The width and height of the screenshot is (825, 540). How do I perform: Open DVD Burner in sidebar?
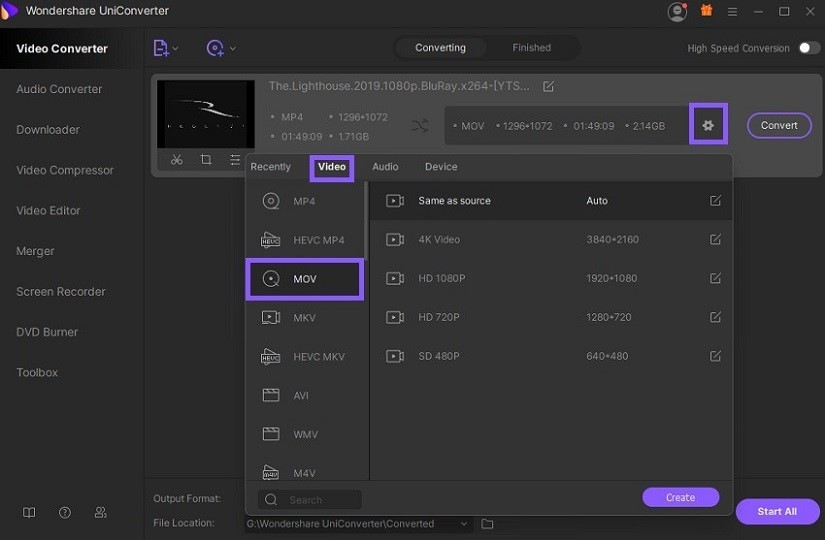click(x=47, y=332)
